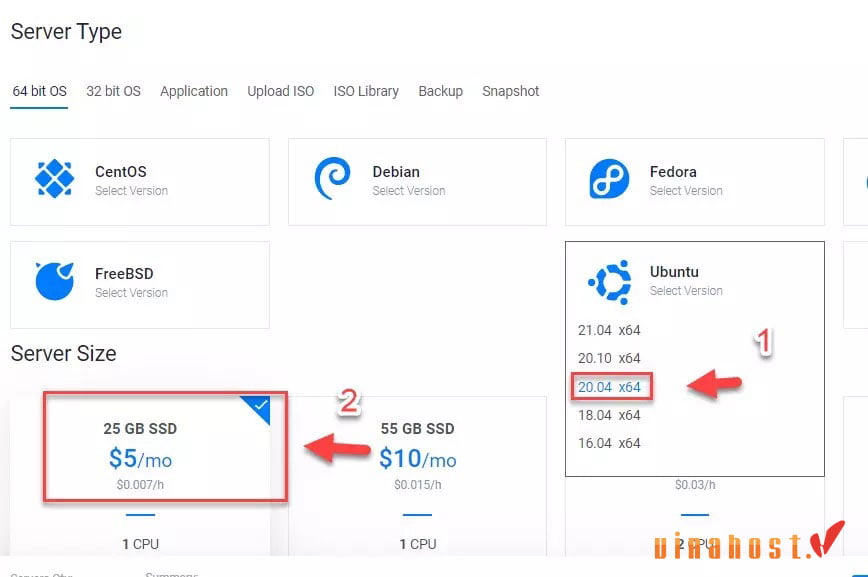The height and width of the screenshot is (577, 868).
Task: Click the Fedora title text
Action: (x=673, y=172)
